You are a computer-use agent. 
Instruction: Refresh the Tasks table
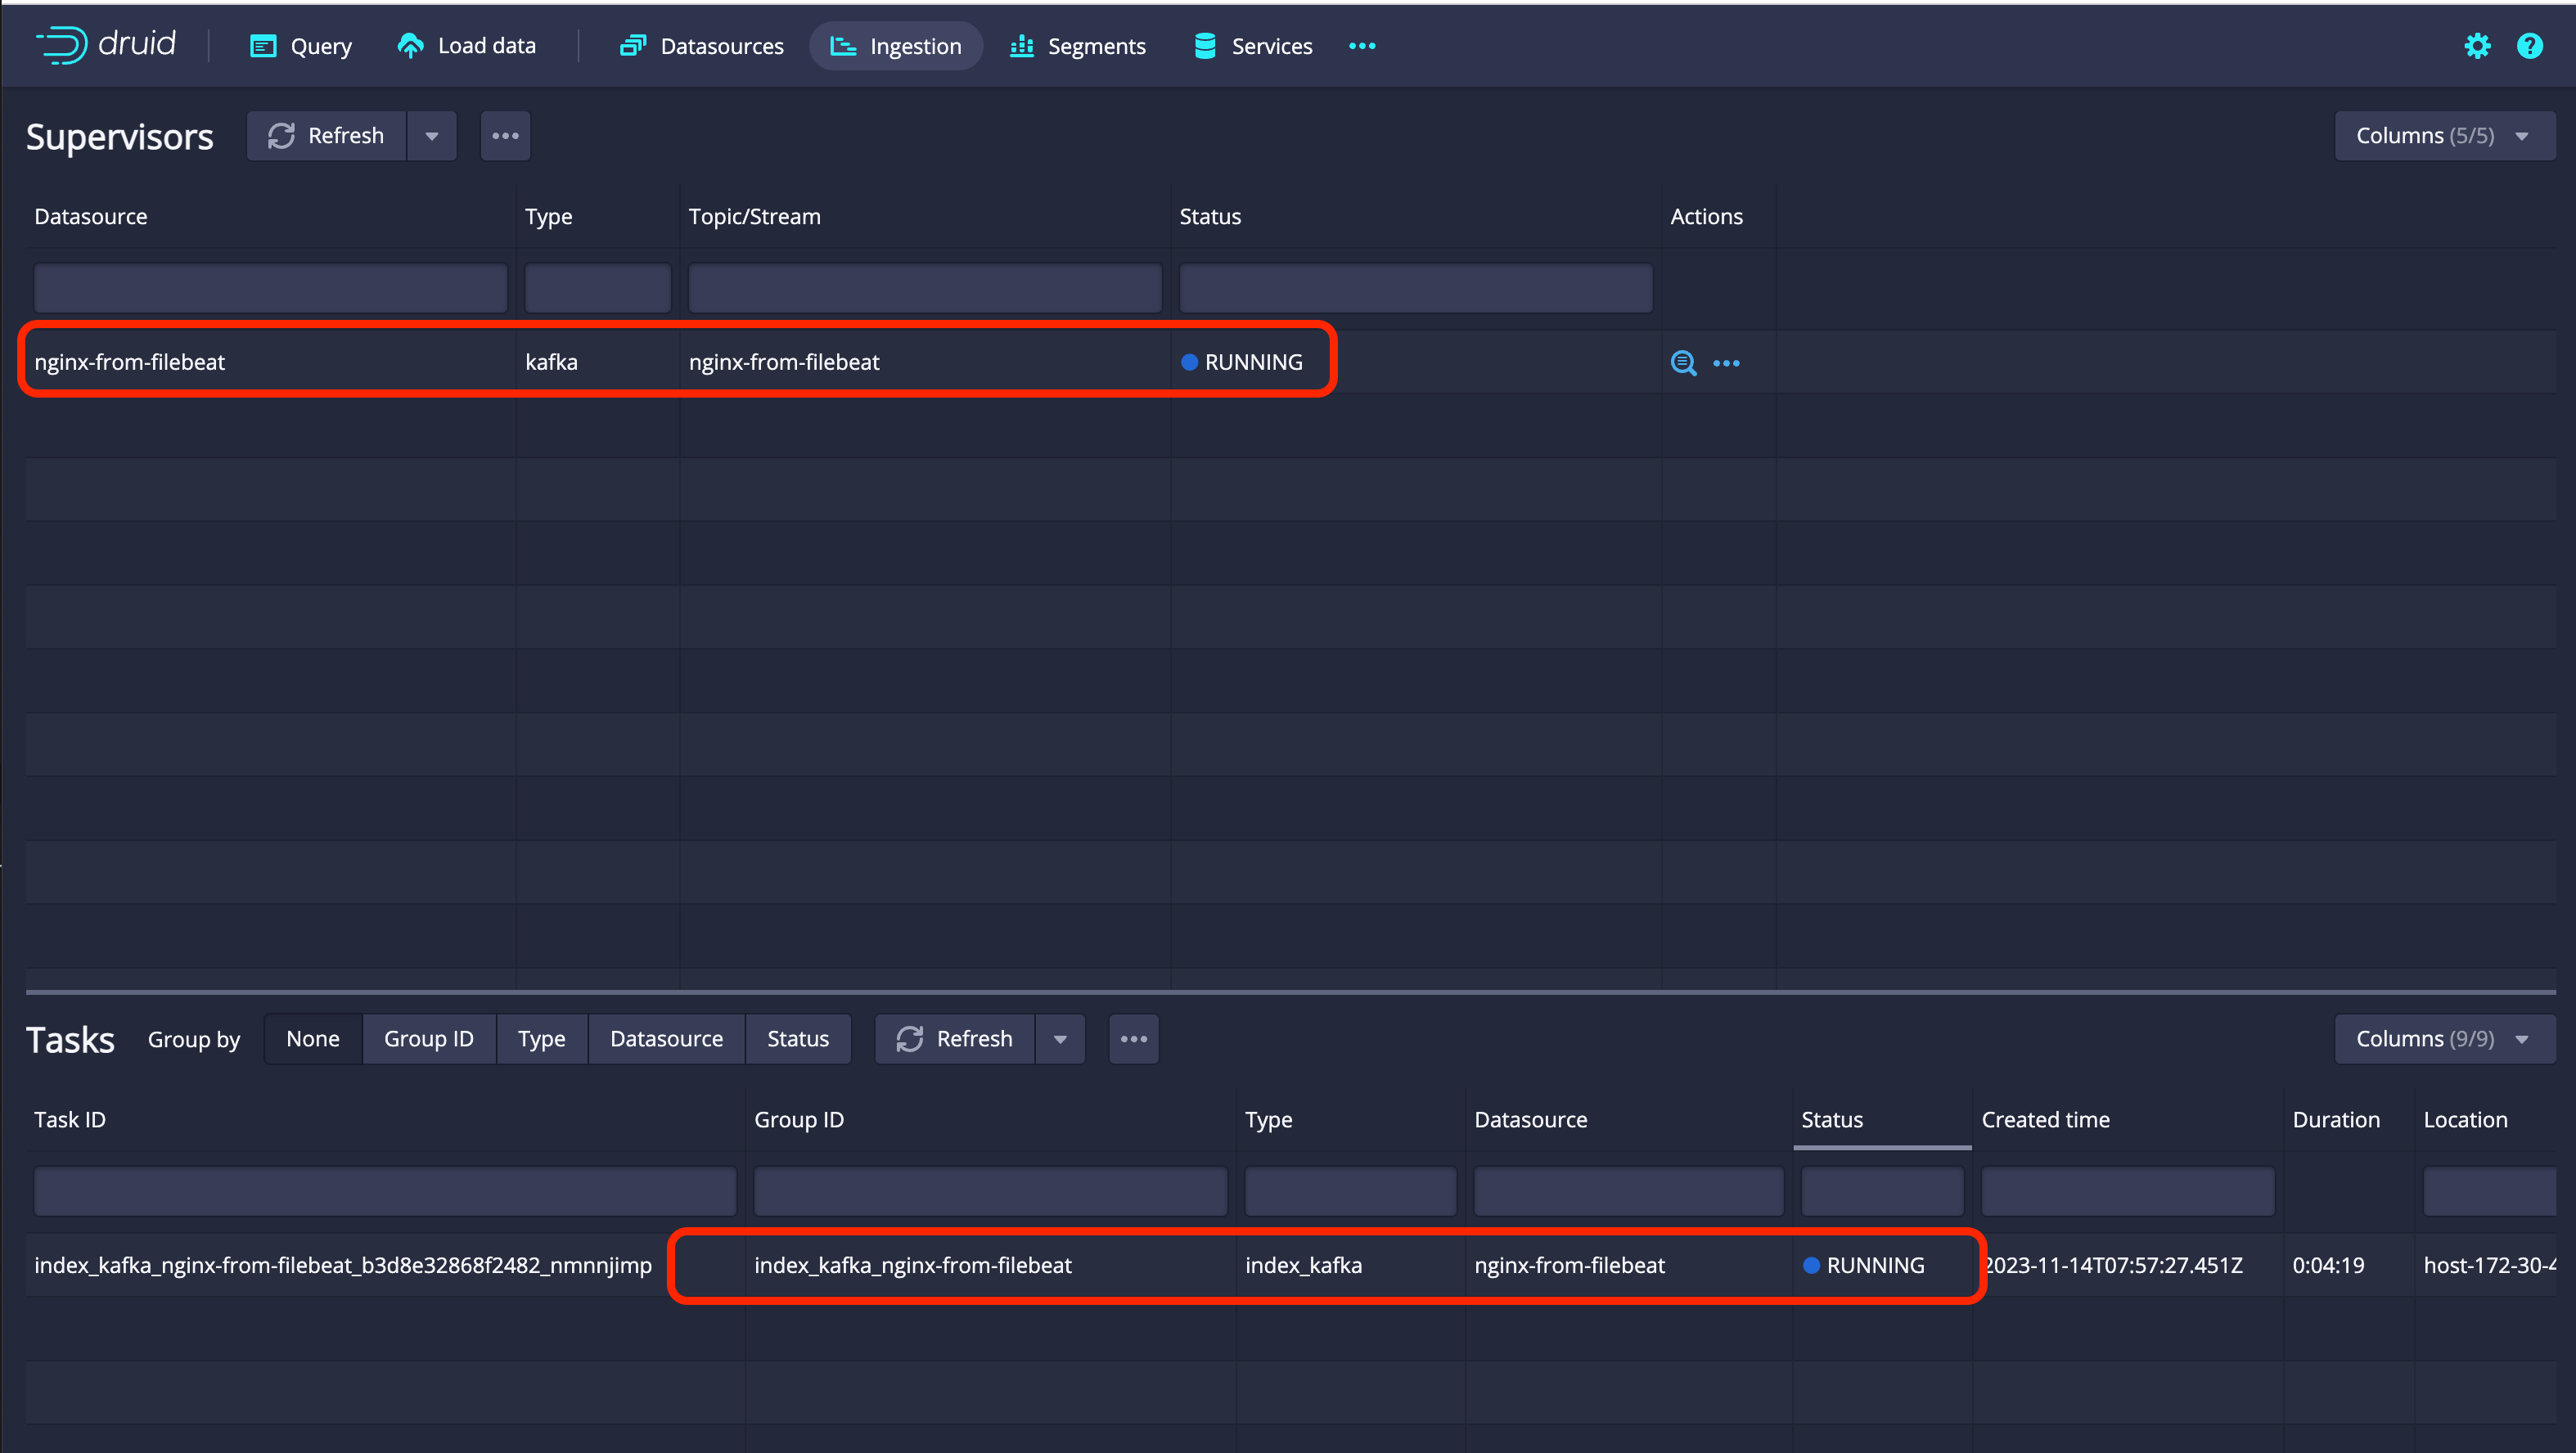coord(955,1039)
